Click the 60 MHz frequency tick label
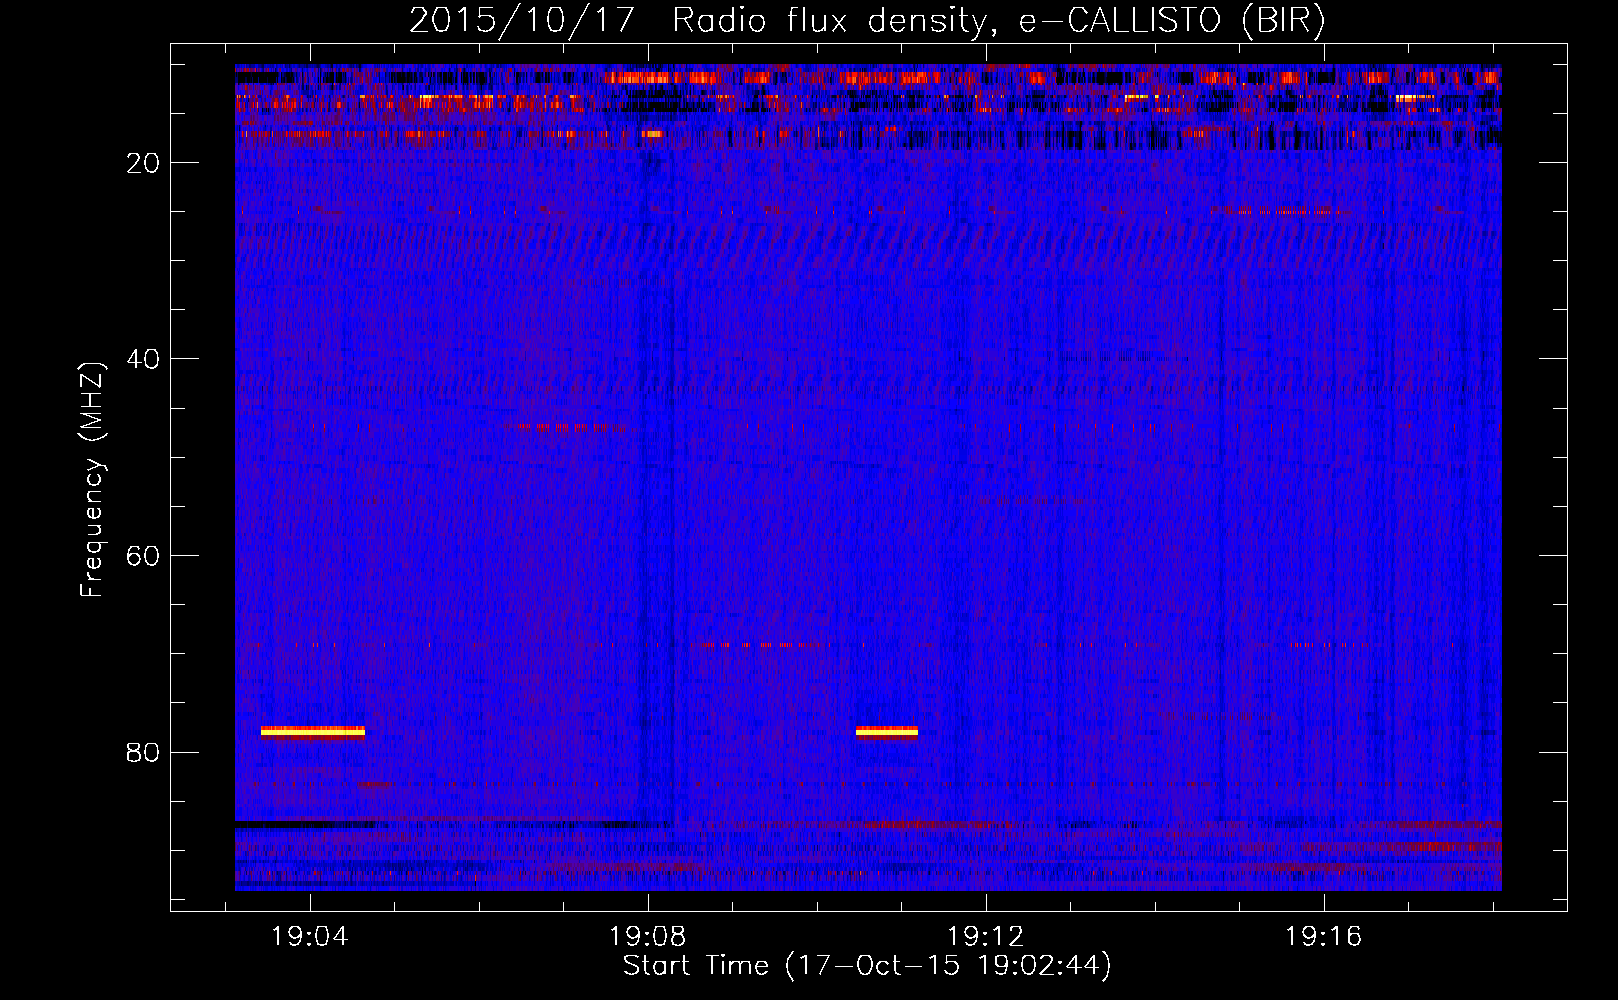The image size is (1618, 1000). pos(144,556)
